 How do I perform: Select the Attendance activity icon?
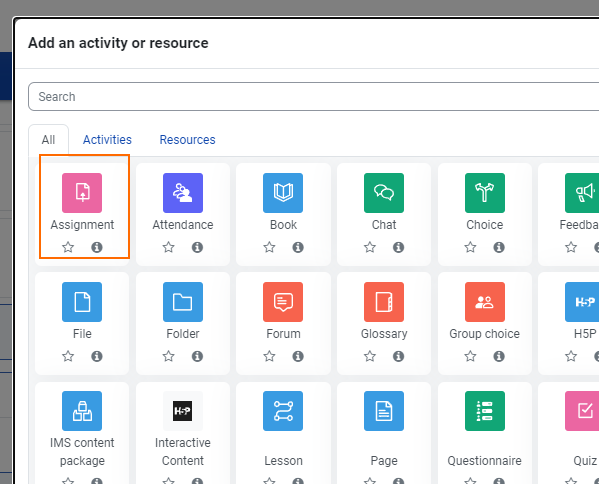tap(183, 193)
